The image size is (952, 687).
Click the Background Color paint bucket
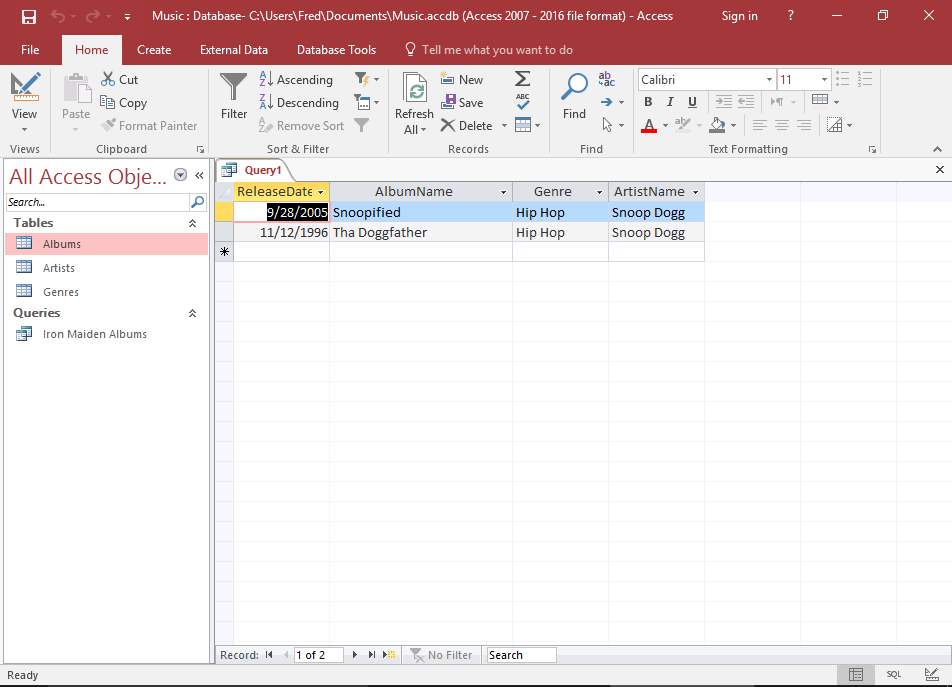point(717,125)
